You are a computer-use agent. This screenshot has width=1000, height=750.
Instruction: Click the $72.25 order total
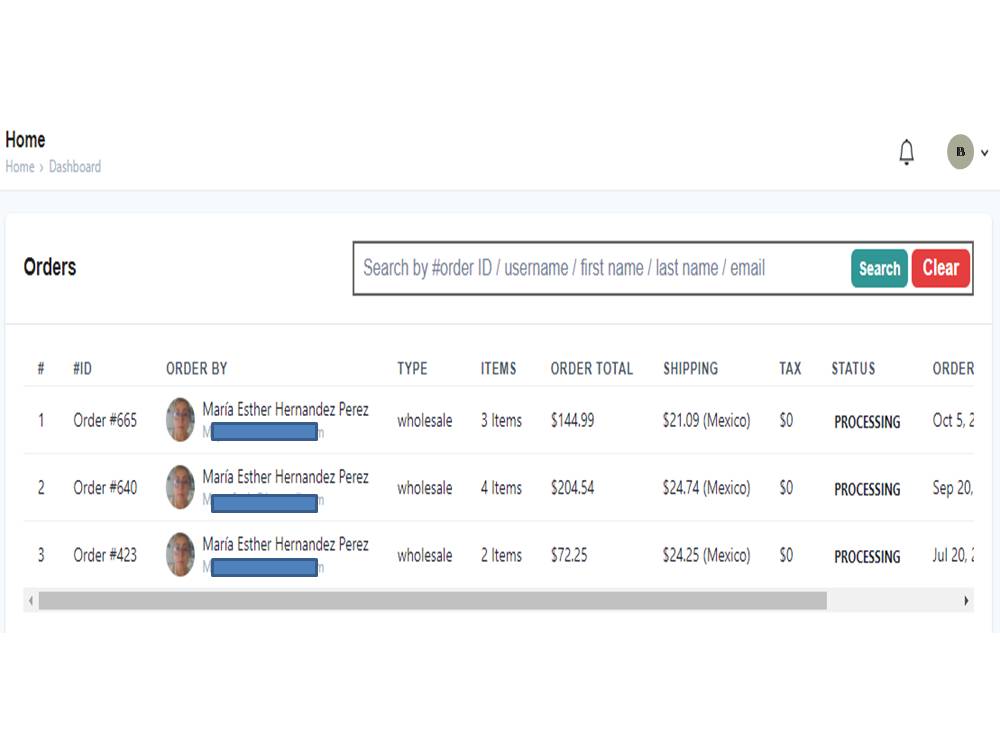coord(569,555)
